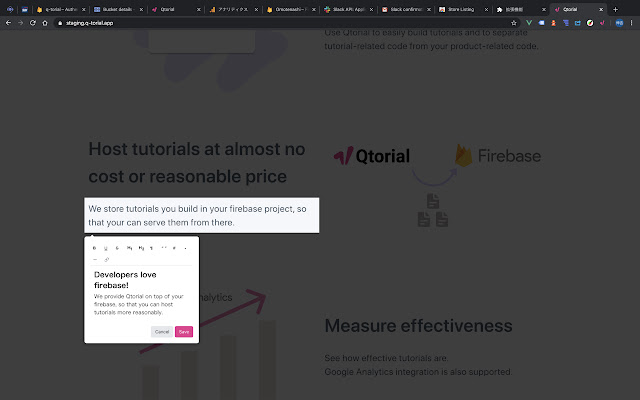Image resolution: width=640 pixels, height=400 pixels.
Task: Switch to the アナリティクス tab
Action: click(x=233, y=9)
